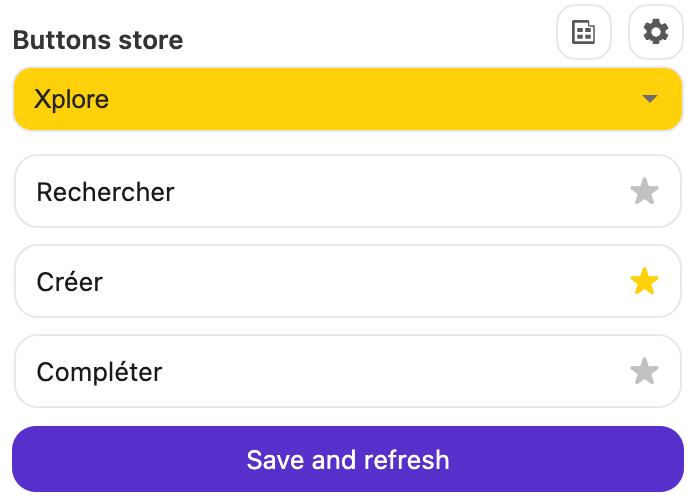Click the Compléter label text
Screen dimensions: 694x504
click(99, 373)
